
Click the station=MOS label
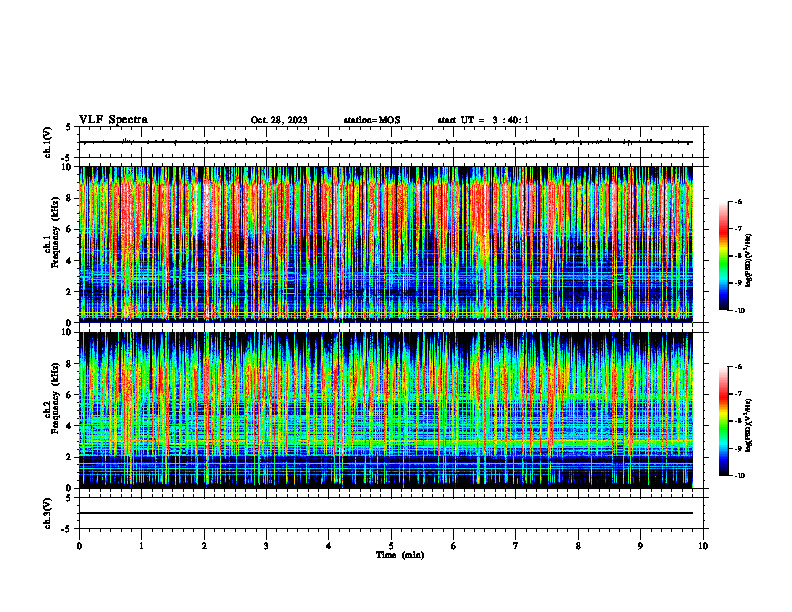pos(372,120)
